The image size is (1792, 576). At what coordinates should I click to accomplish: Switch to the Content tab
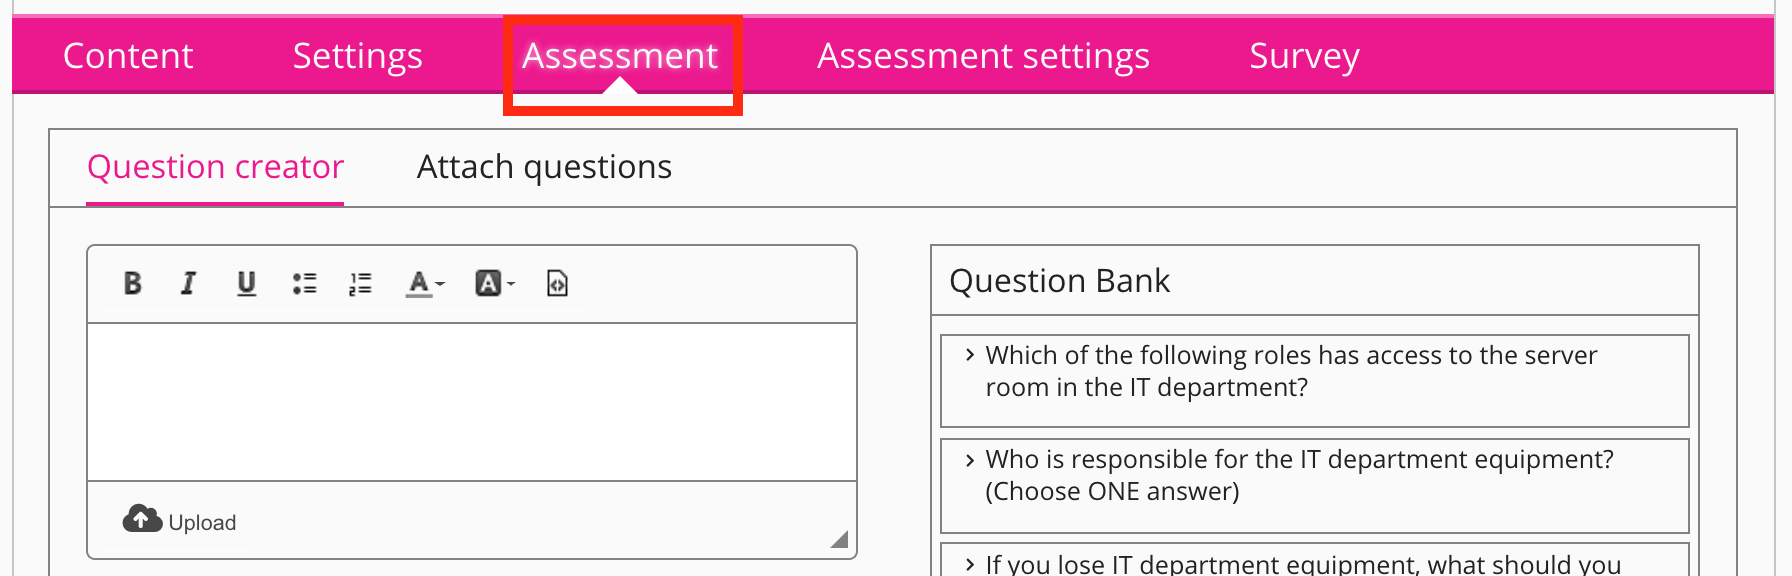coord(128,56)
